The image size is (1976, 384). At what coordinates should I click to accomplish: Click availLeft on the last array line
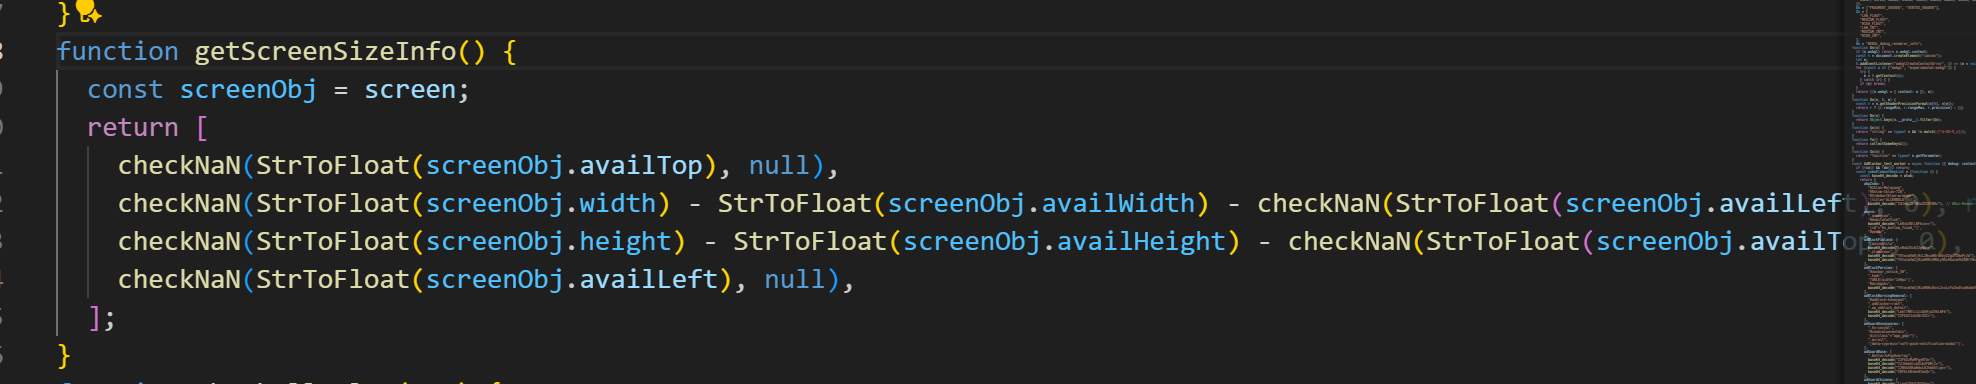pos(649,280)
